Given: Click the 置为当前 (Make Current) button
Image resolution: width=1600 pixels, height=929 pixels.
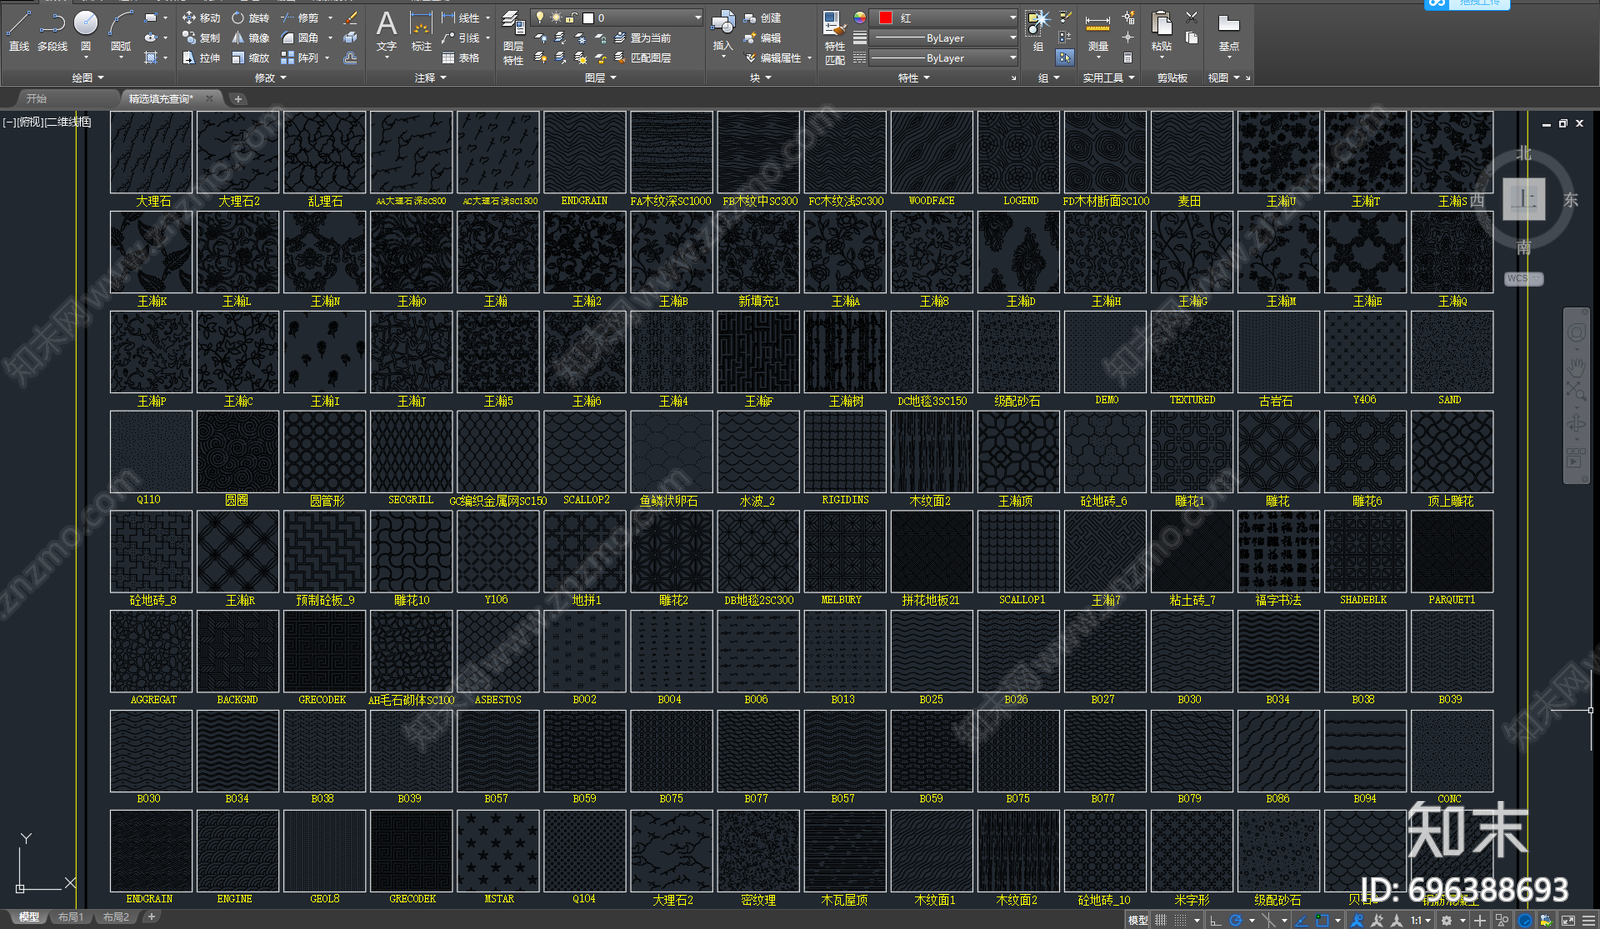Looking at the screenshot, I should [x=644, y=38].
